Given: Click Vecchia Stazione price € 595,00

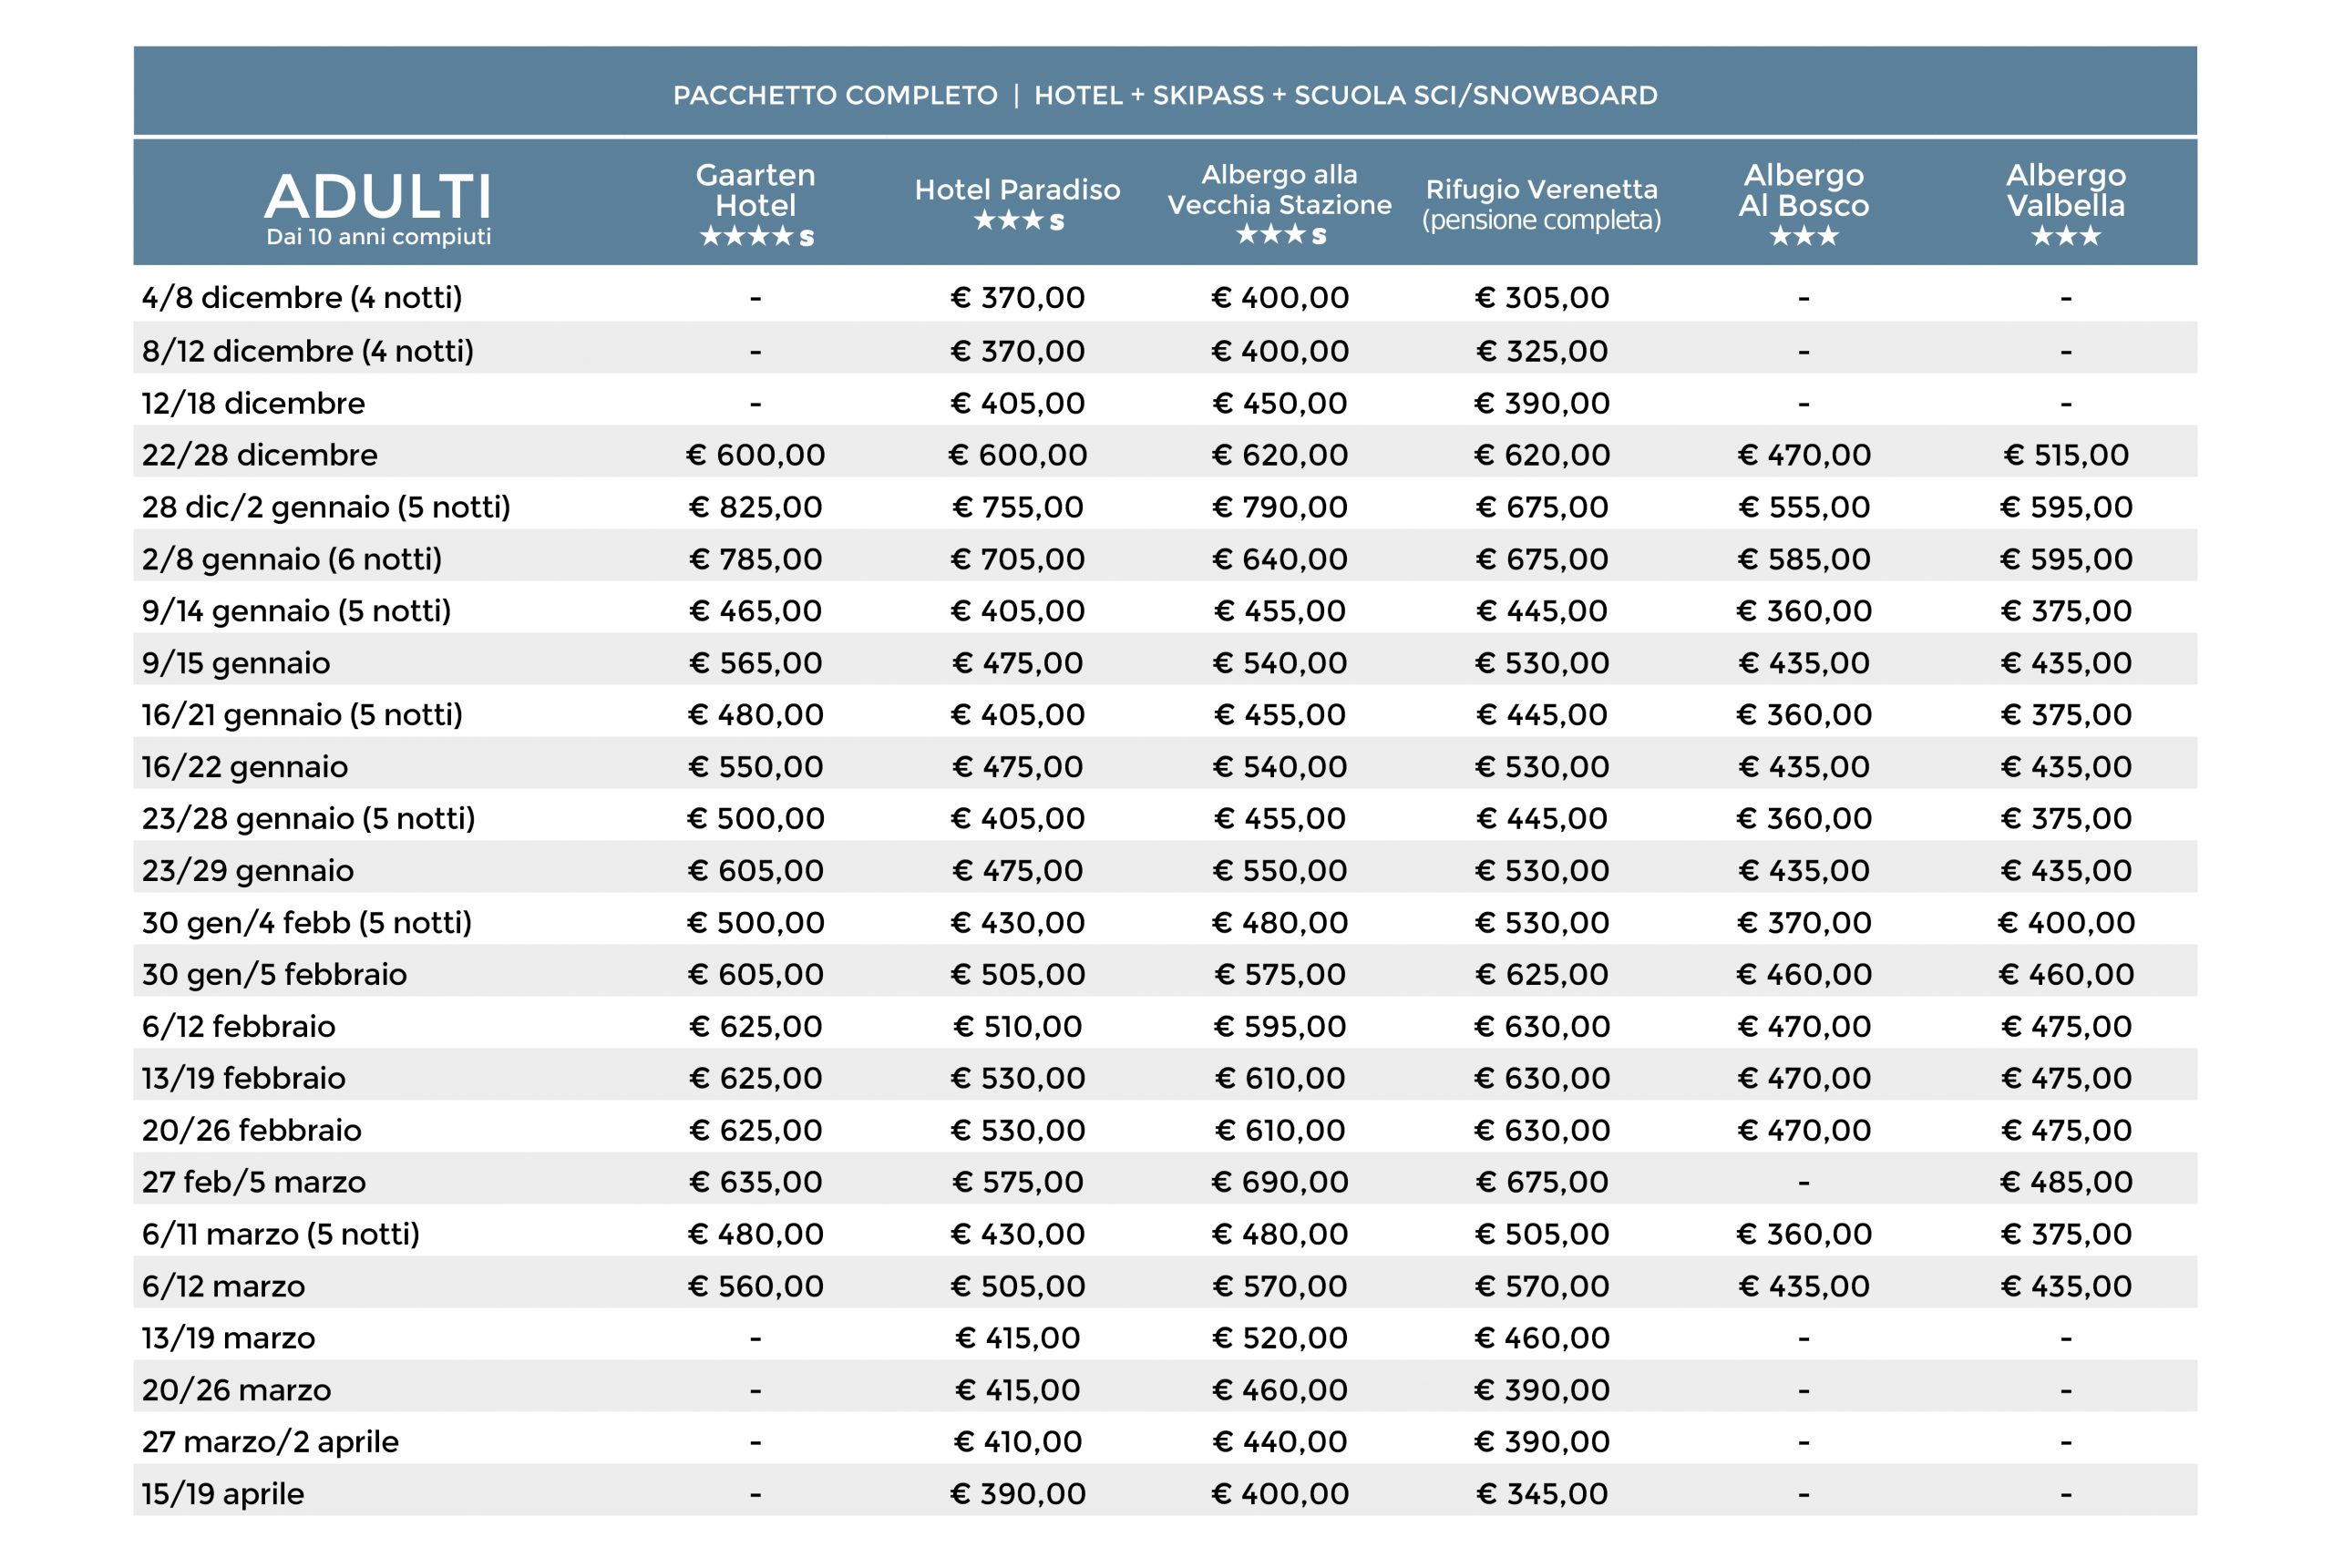Looking at the screenshot, I should point(1280,1027).
